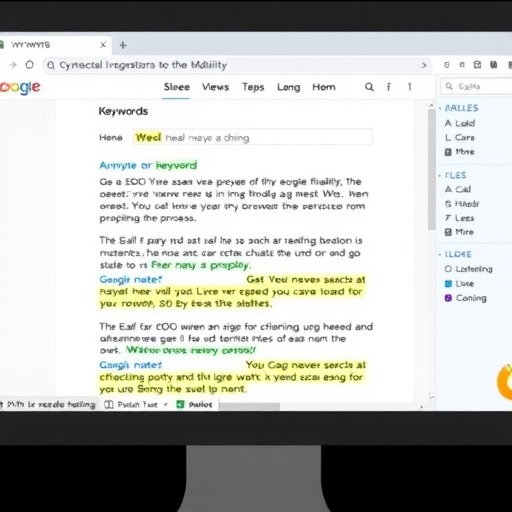The image size is (512, 512).
Task: Open the Annyte or keyverd link
Action: point(148,165)
